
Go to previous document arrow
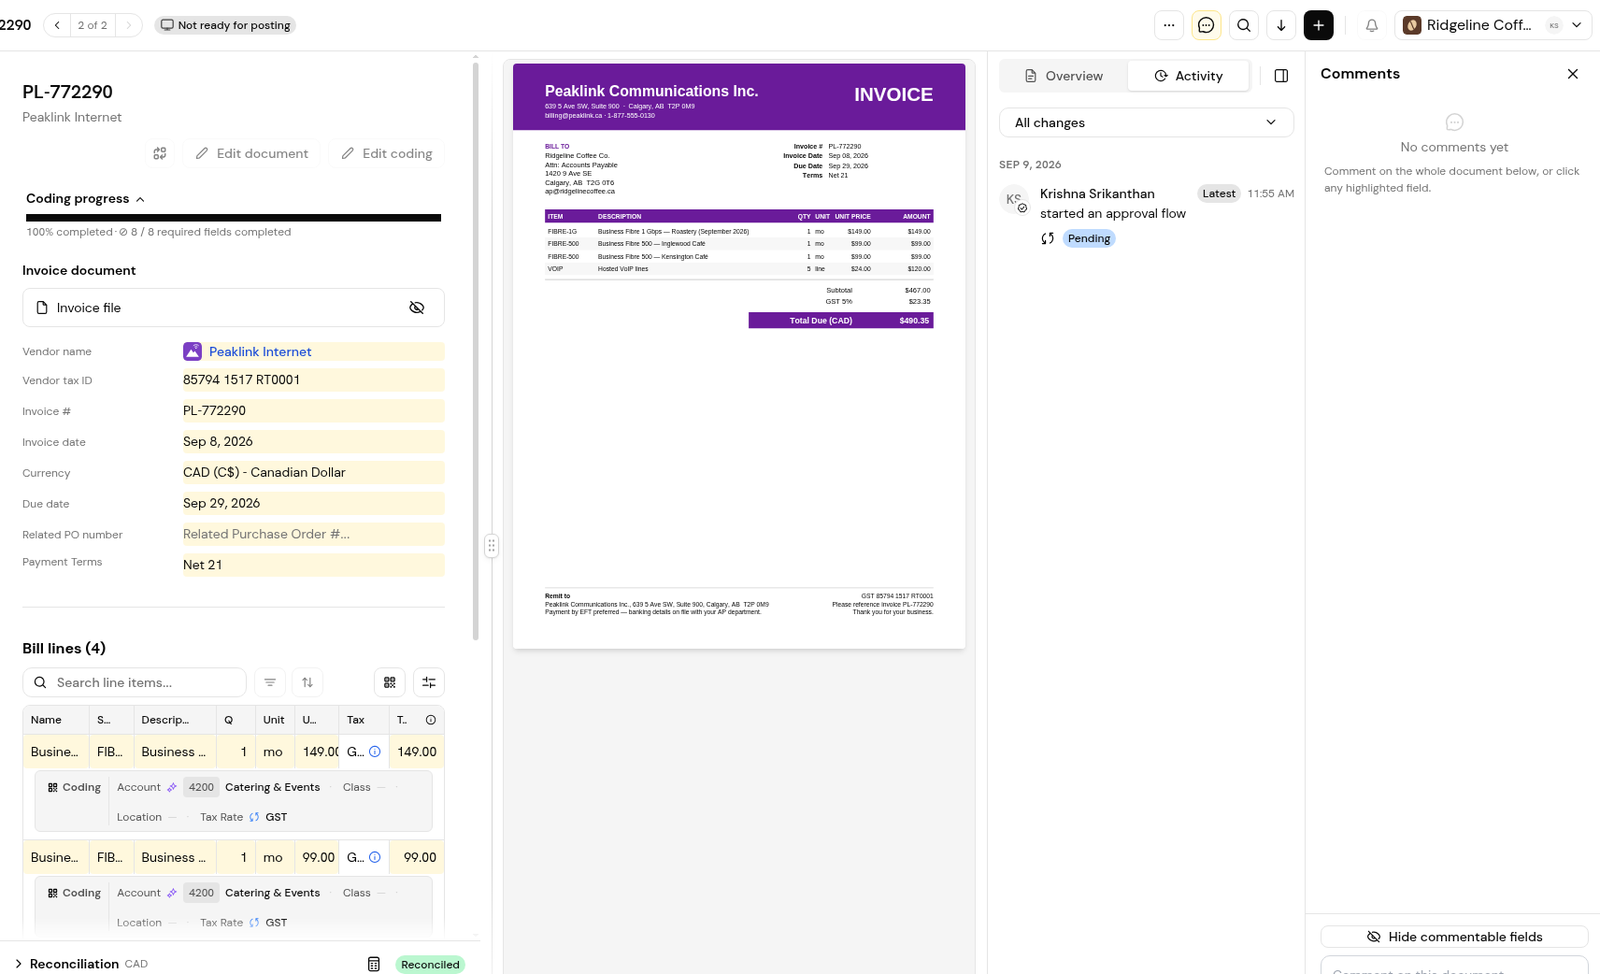coord(57,25)
